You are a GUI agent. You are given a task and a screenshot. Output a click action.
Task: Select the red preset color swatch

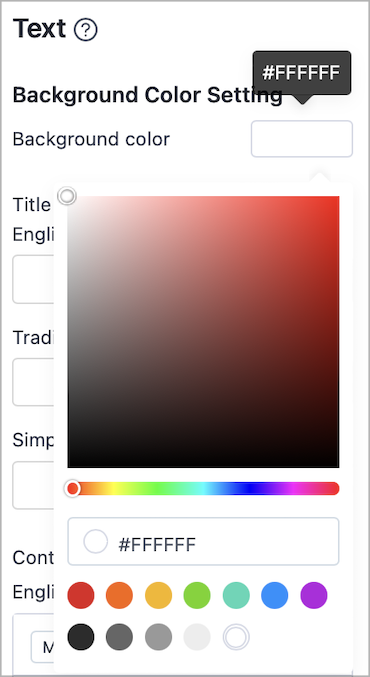click(81, 595)
